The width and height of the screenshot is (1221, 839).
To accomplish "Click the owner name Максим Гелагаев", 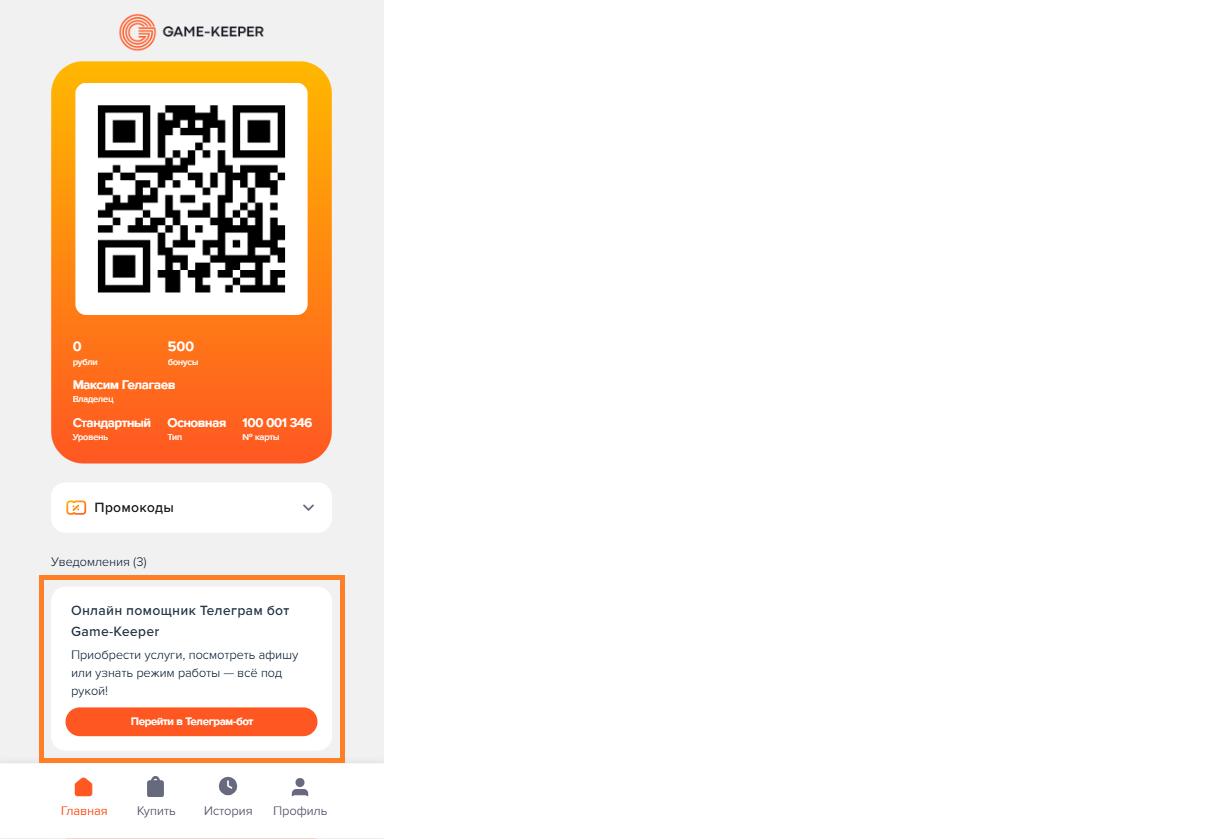I will (x=124, y=385).
